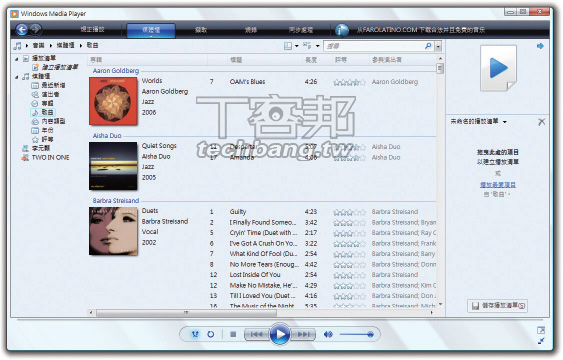Screen dimensions: 563x360
Task: Skip to the previous track
Action: tap(256, 335)
